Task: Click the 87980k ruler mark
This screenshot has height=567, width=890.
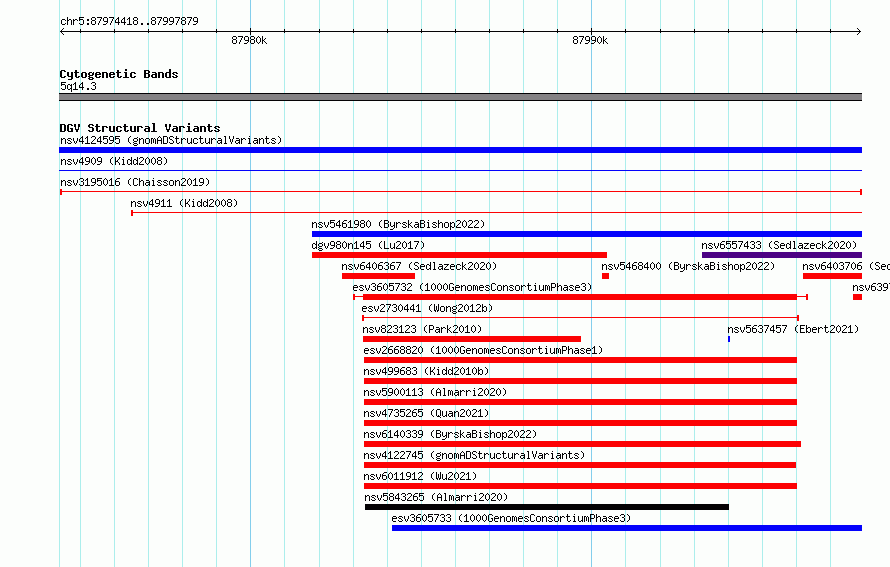Action: coord(249,40)
